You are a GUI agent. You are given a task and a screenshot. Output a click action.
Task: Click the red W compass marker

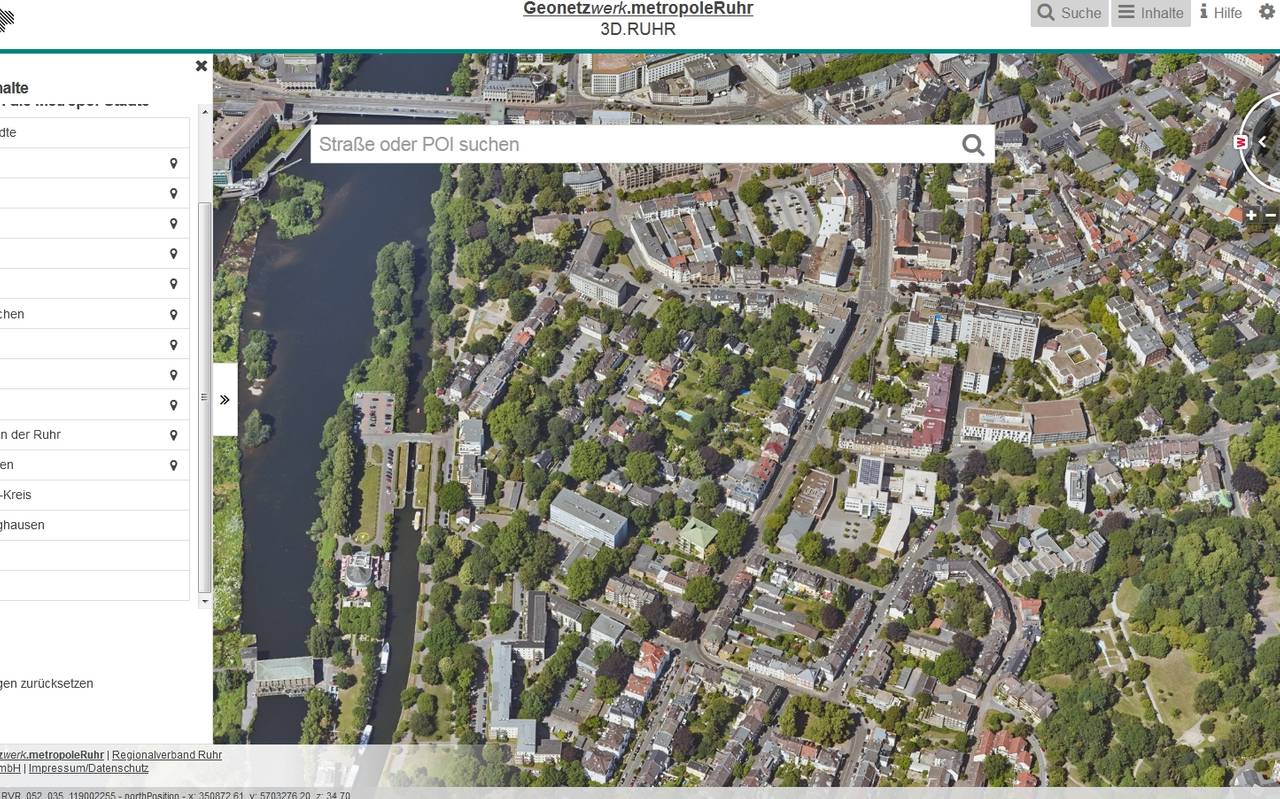(x=1242, y=142)
